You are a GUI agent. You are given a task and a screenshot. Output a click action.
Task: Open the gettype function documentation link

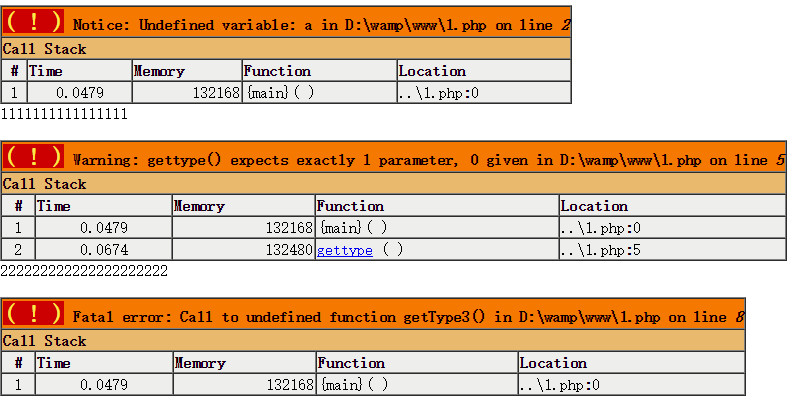click(345, 250)
